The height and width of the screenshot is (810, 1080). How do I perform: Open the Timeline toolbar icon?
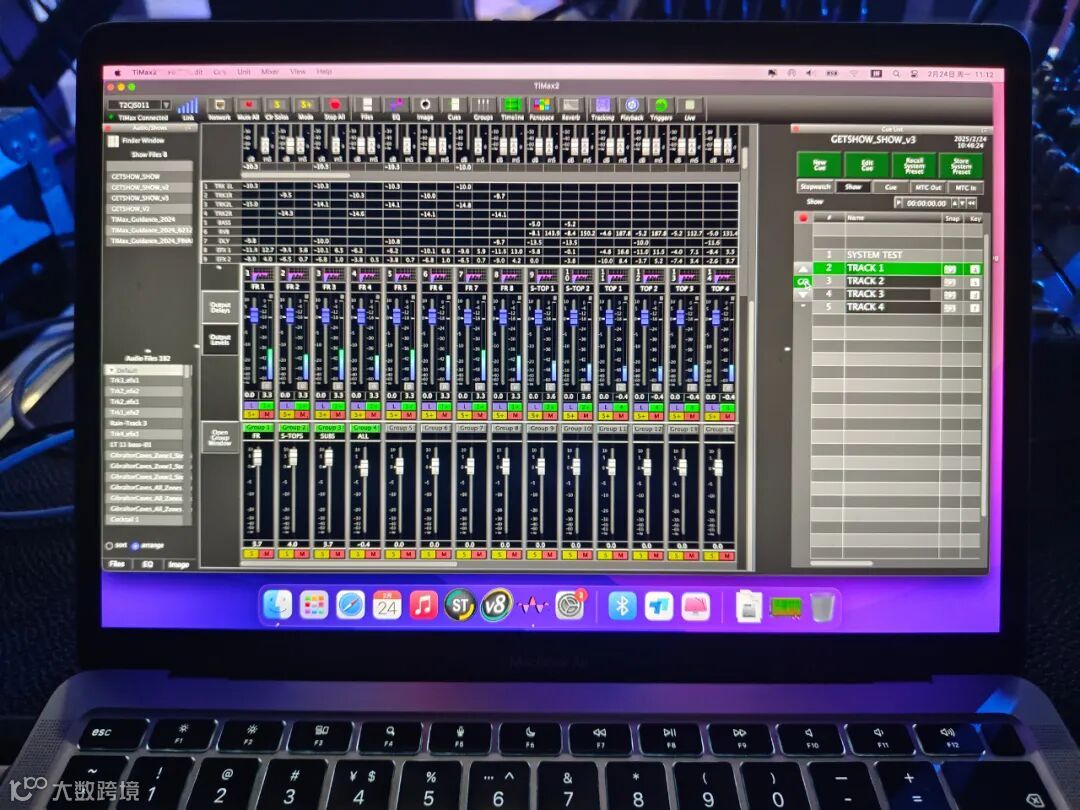coord(512,105)
